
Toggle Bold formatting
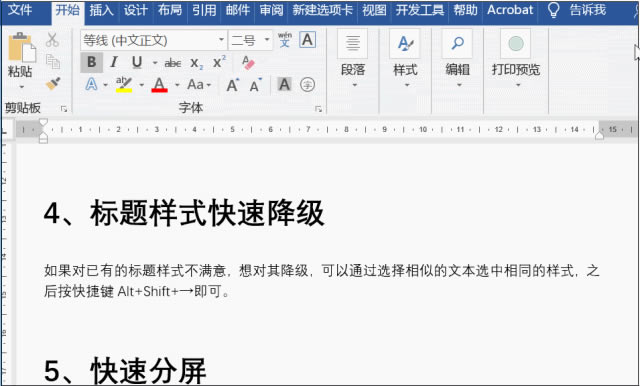pyautogui.click(x=91, y=62)
